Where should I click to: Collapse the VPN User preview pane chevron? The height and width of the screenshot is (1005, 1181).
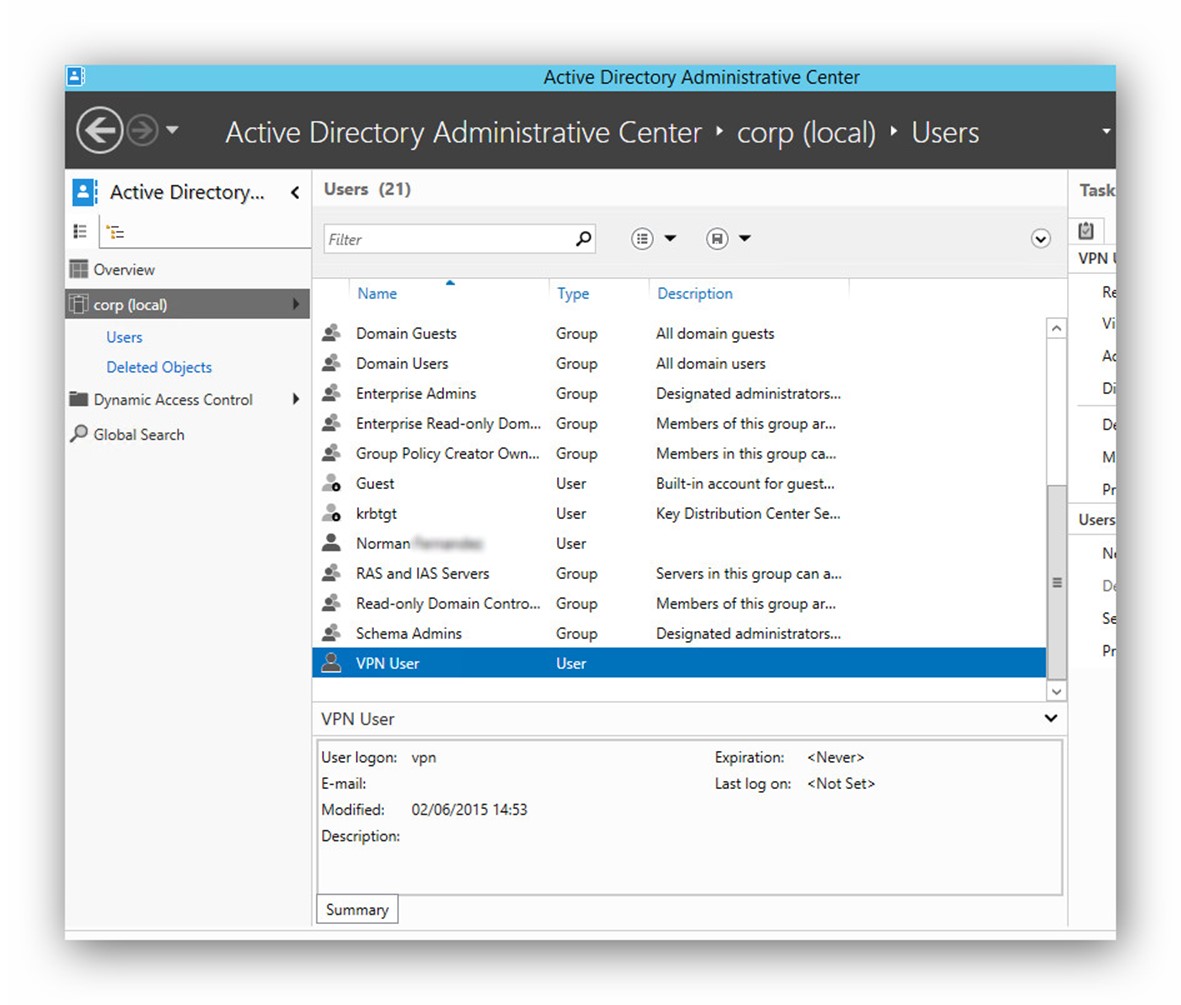1051,719
